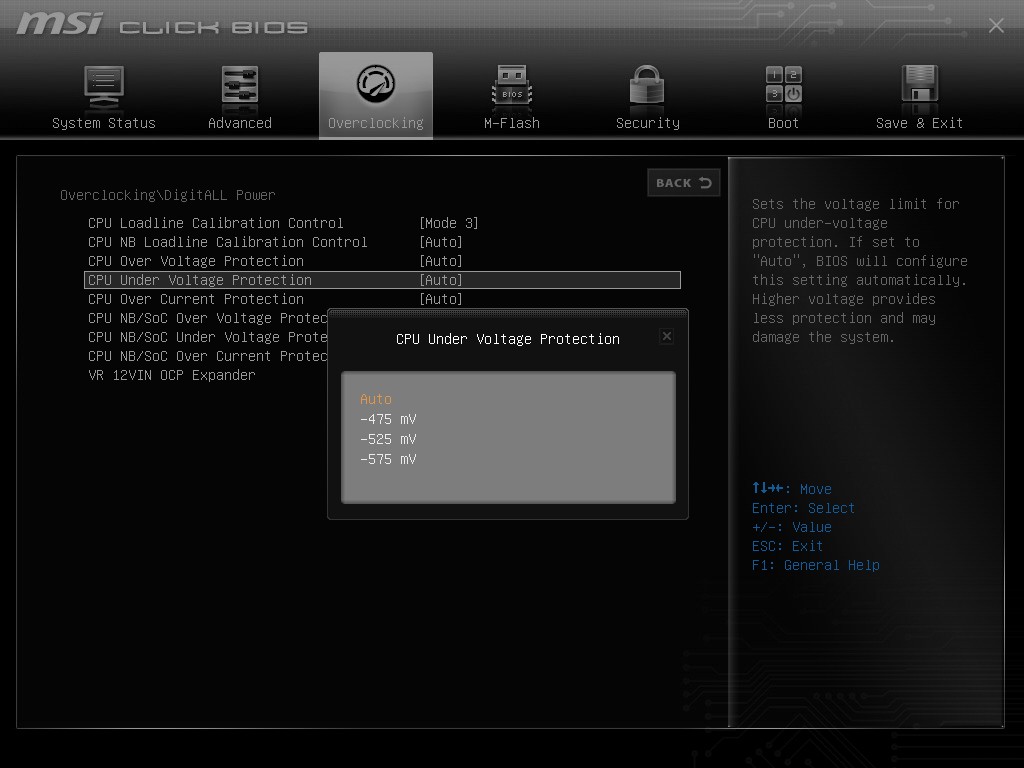
Task: Switch to the Boot tab label
Action: pyautogui.click(x=783, y=123)
